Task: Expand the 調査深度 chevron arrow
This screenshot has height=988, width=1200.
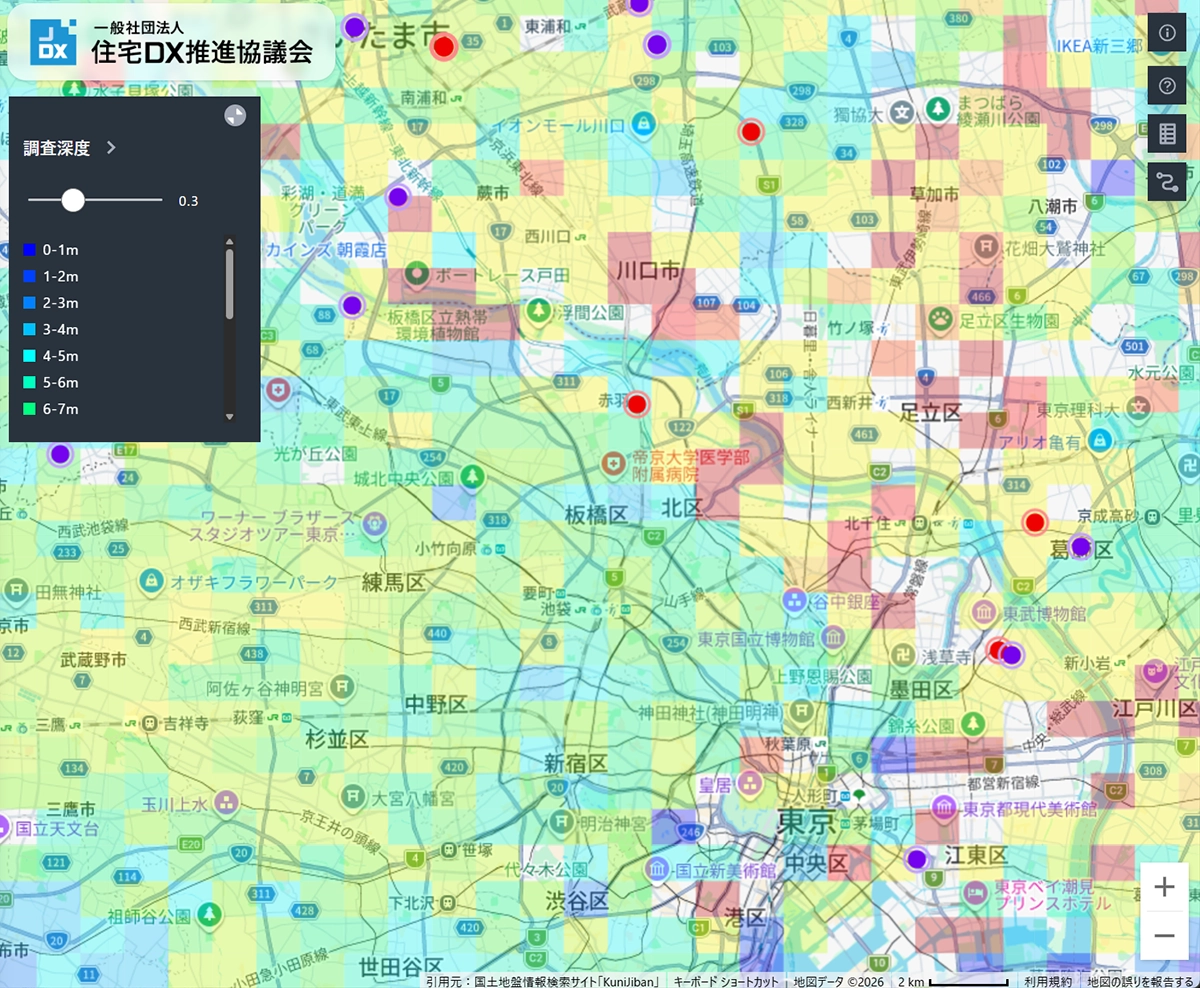Action: pos(111,148)
